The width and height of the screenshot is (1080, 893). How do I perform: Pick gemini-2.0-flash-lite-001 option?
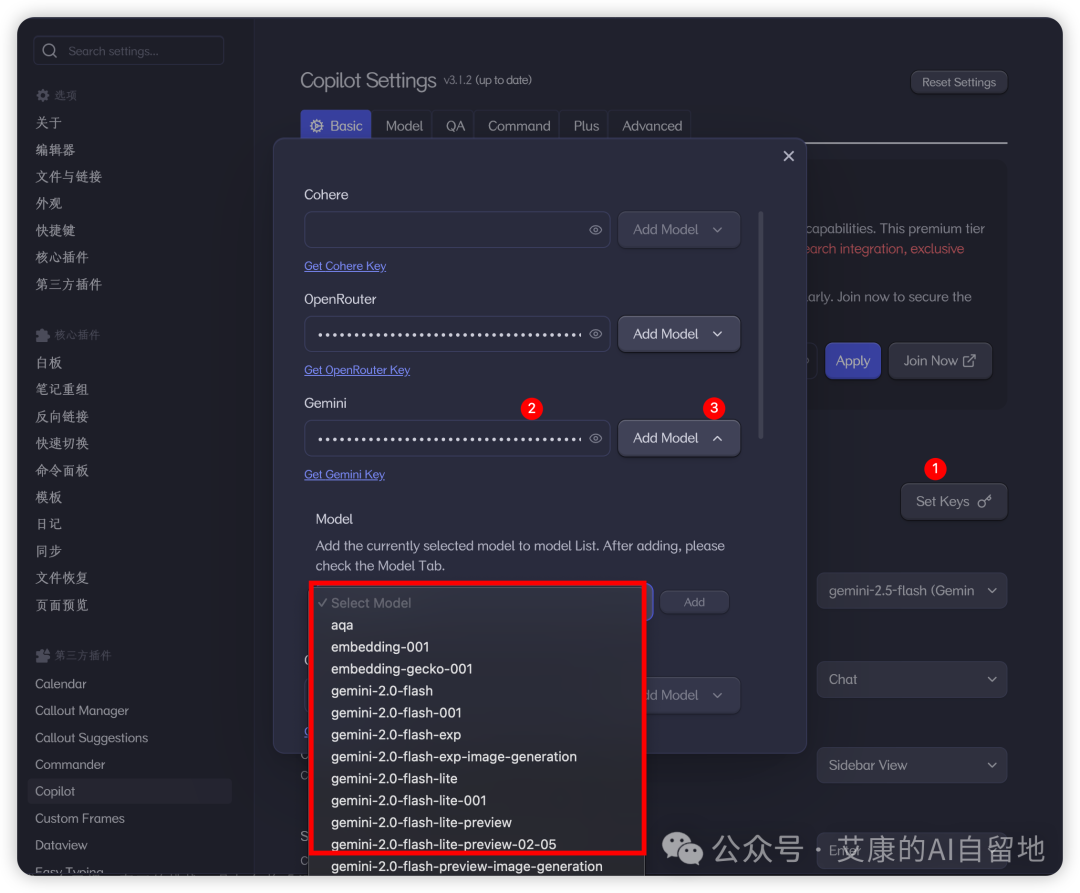tap(477, 801)
